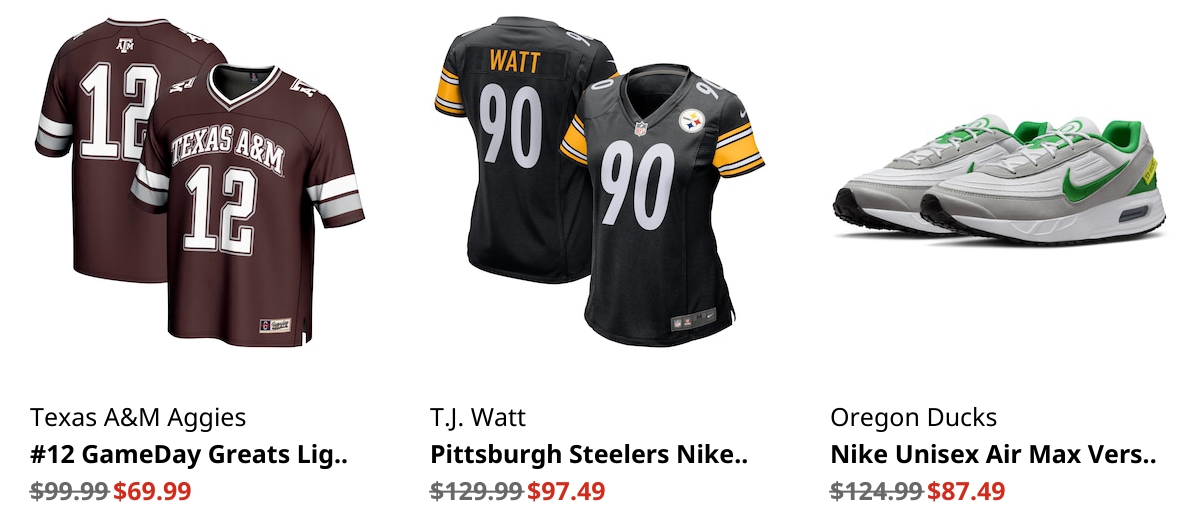Viewport: 1200px width, 530px height.
Task: Click the NFL shield on the jersey collar
Action: (x=640, y=128)
